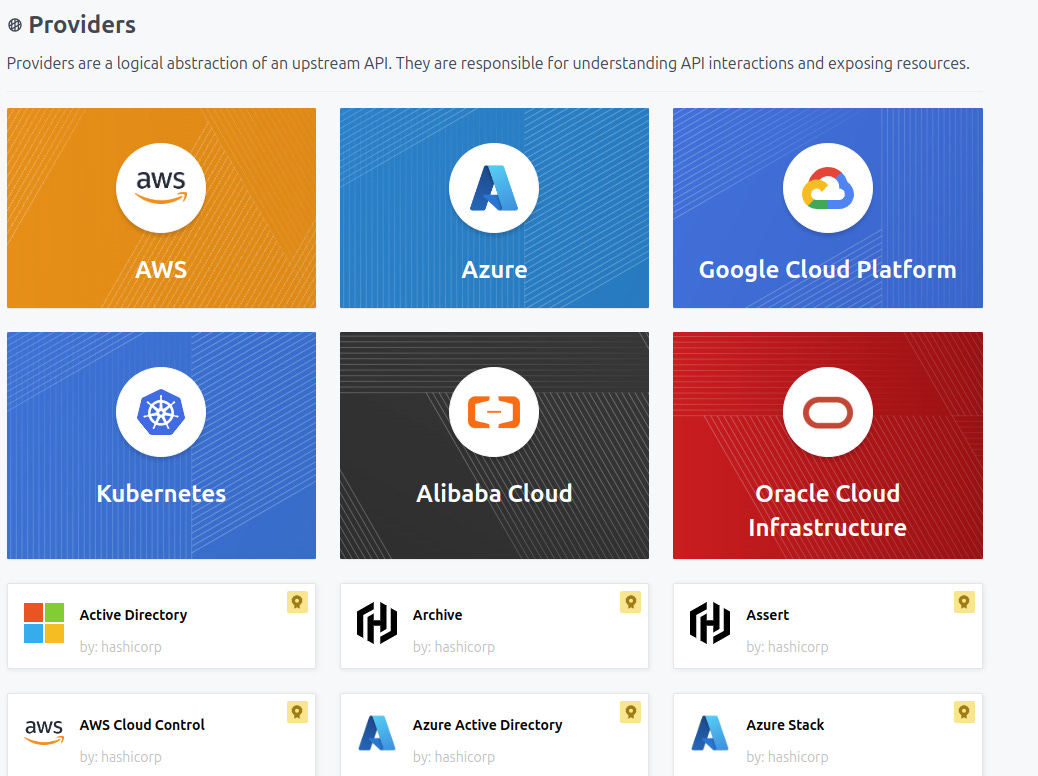This screenshot has width=1038, height=776.
Task: Click the Alibaba Cloud bracket logo
Action: [494, 412]
